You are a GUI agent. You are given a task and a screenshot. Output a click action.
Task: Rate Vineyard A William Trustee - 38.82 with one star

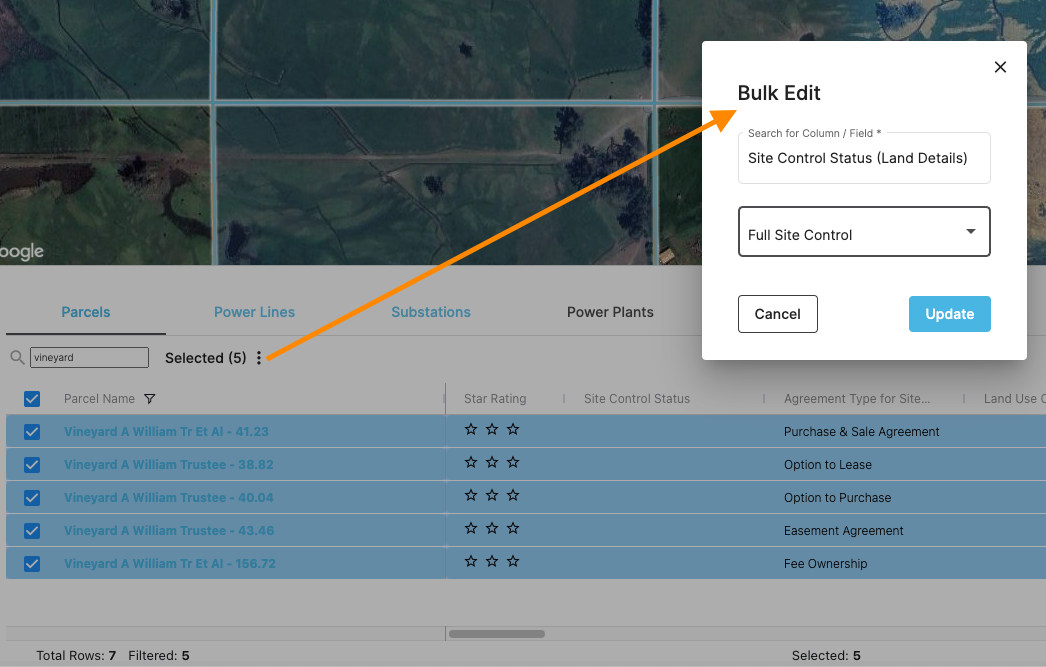click(471, 462)
